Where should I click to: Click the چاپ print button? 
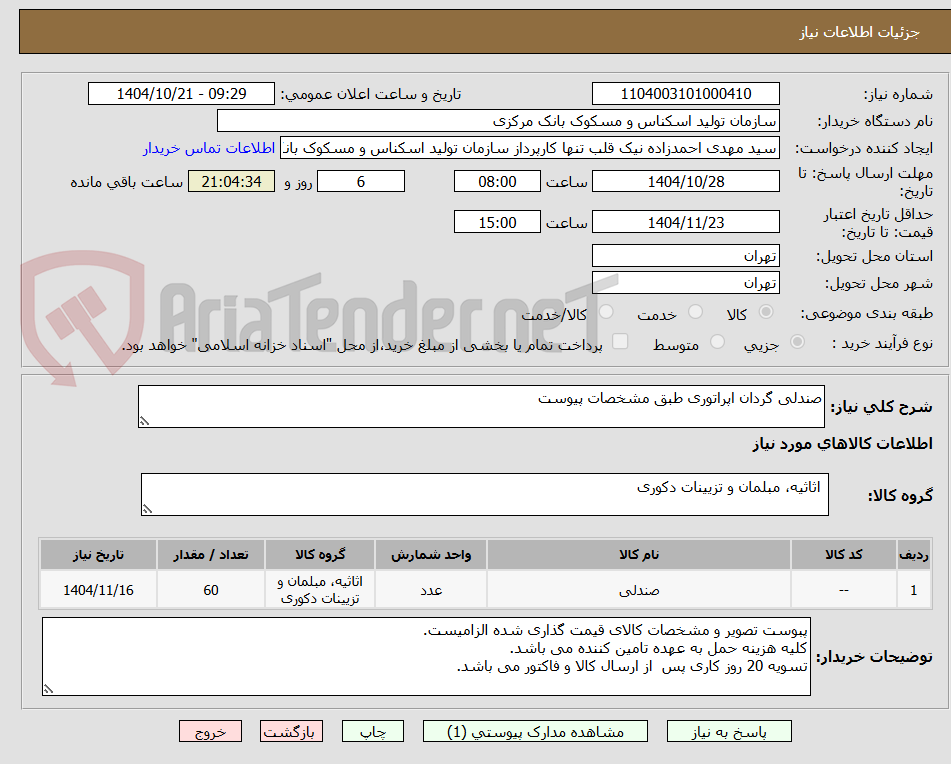pyautogui.click(x=372, y=731)
